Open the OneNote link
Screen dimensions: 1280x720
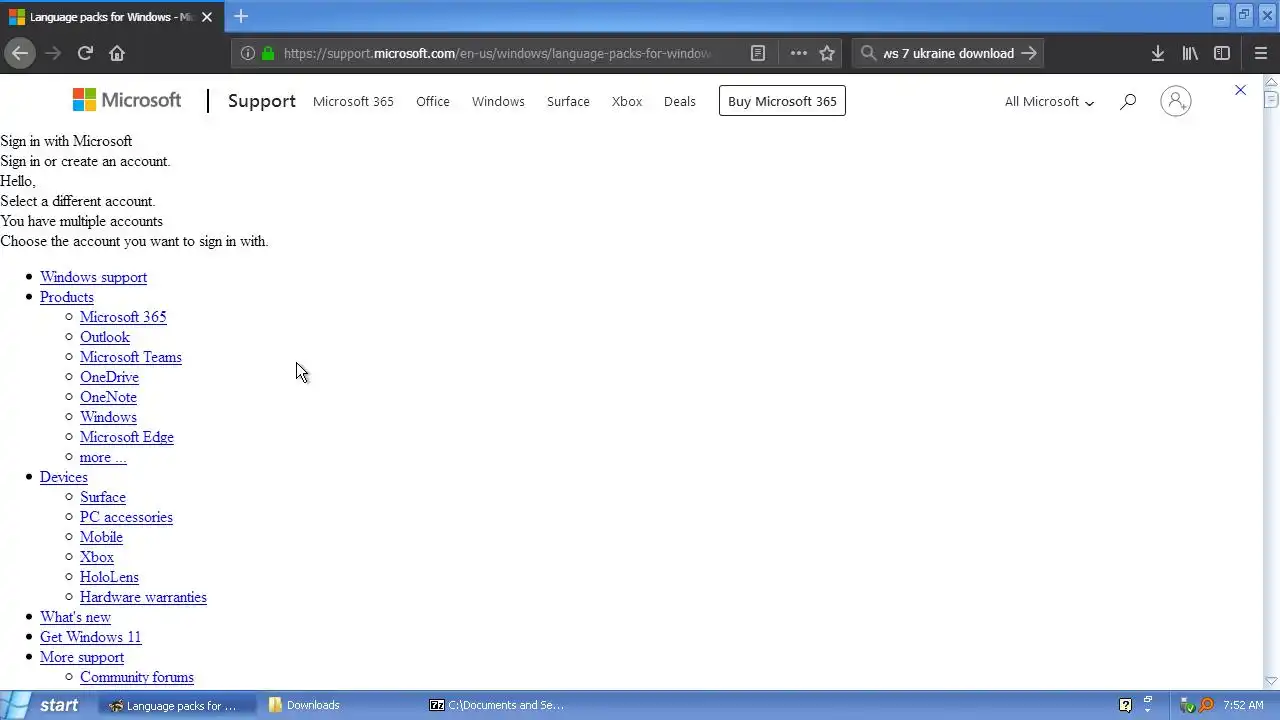[x=108, y=397]
